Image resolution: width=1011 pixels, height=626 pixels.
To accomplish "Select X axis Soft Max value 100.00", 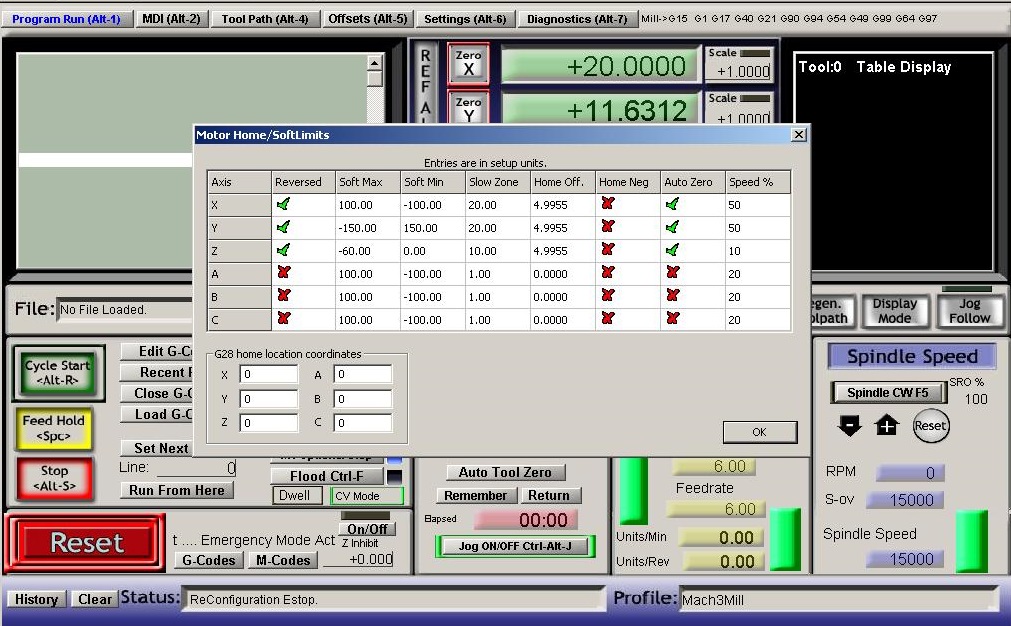I will 368,205.
